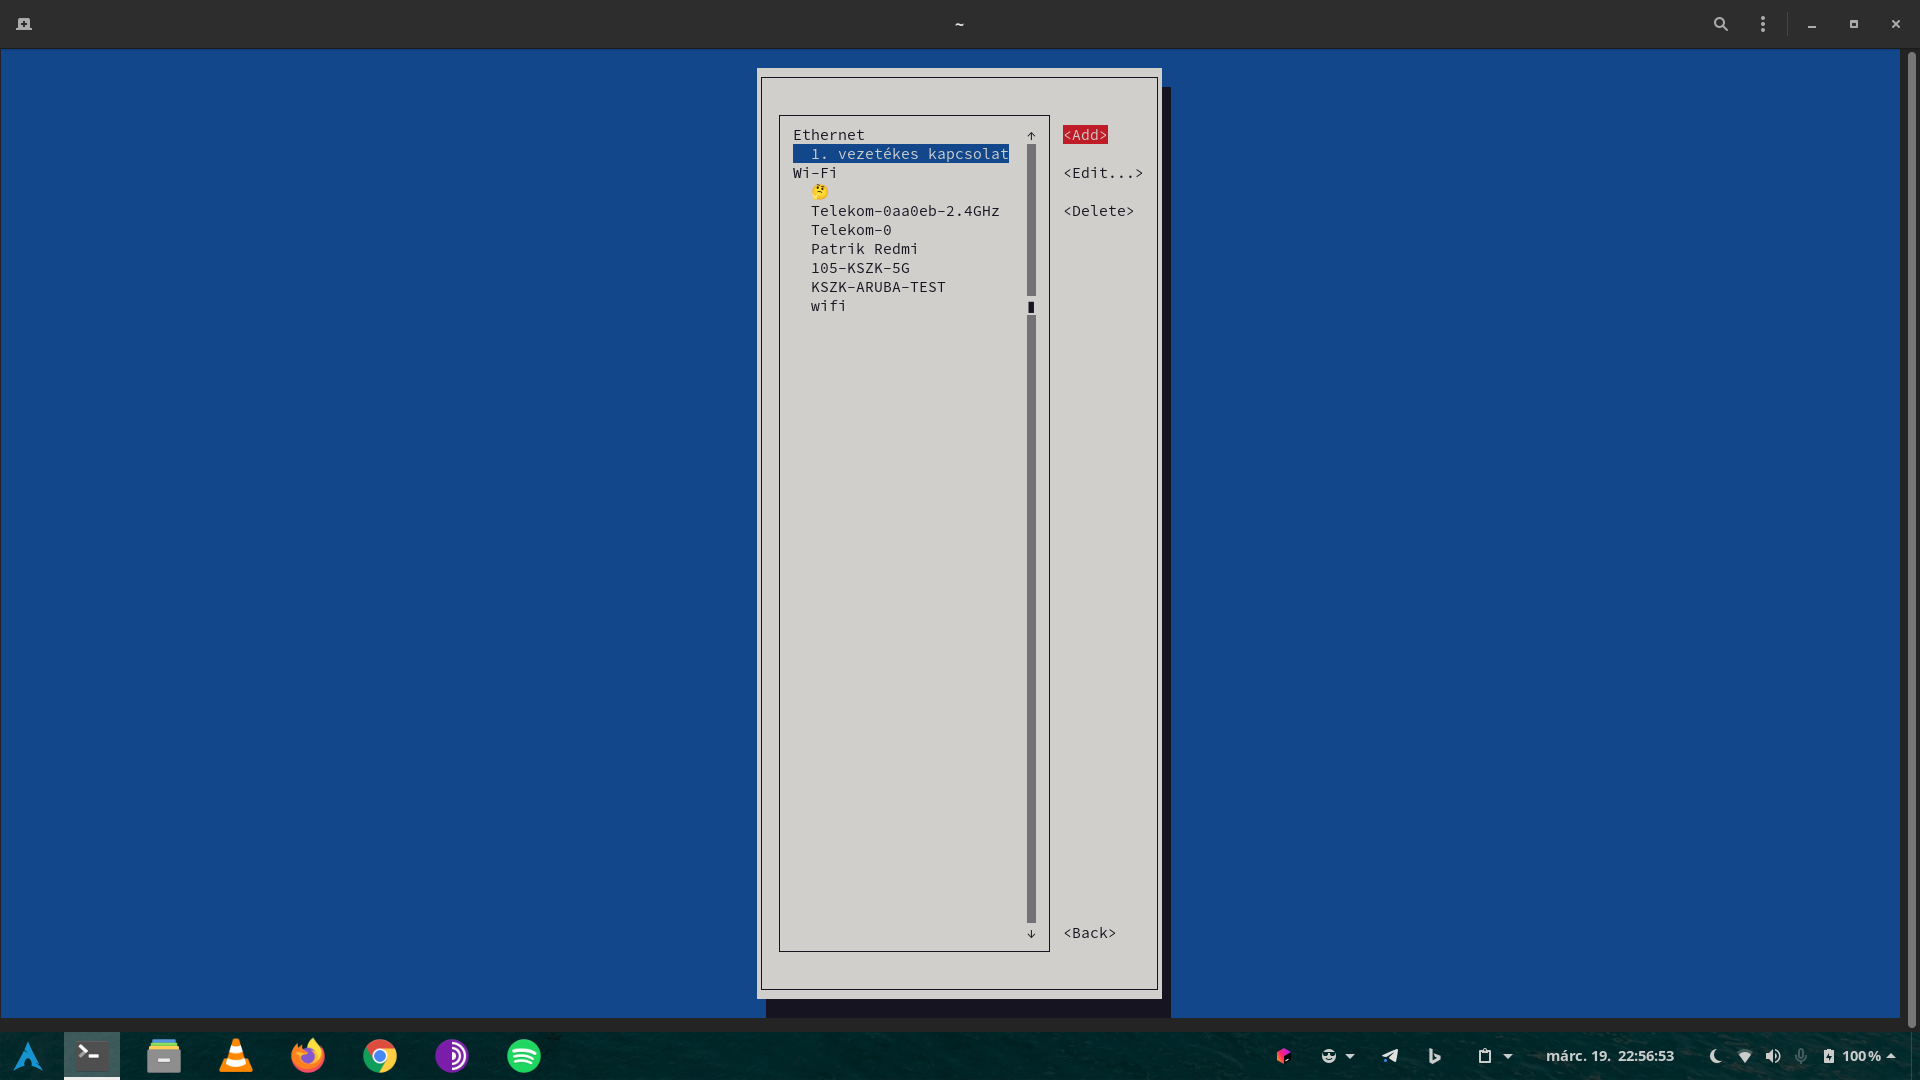Click the Wi-Fi section header

pos(815,173)
